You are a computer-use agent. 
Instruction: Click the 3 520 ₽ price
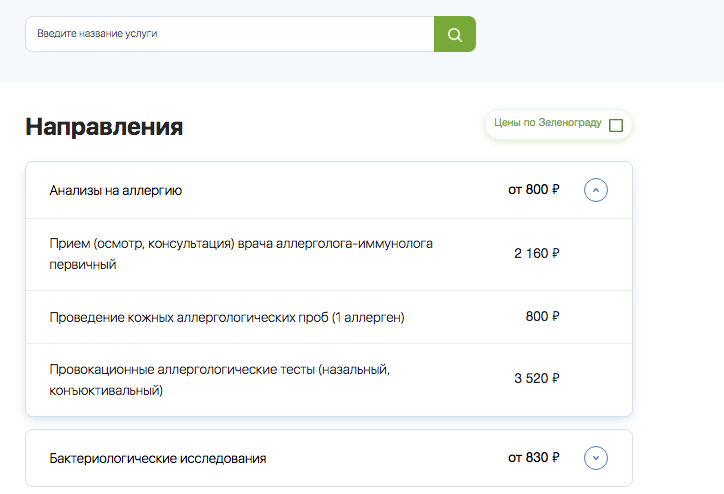tap(537, 379)
